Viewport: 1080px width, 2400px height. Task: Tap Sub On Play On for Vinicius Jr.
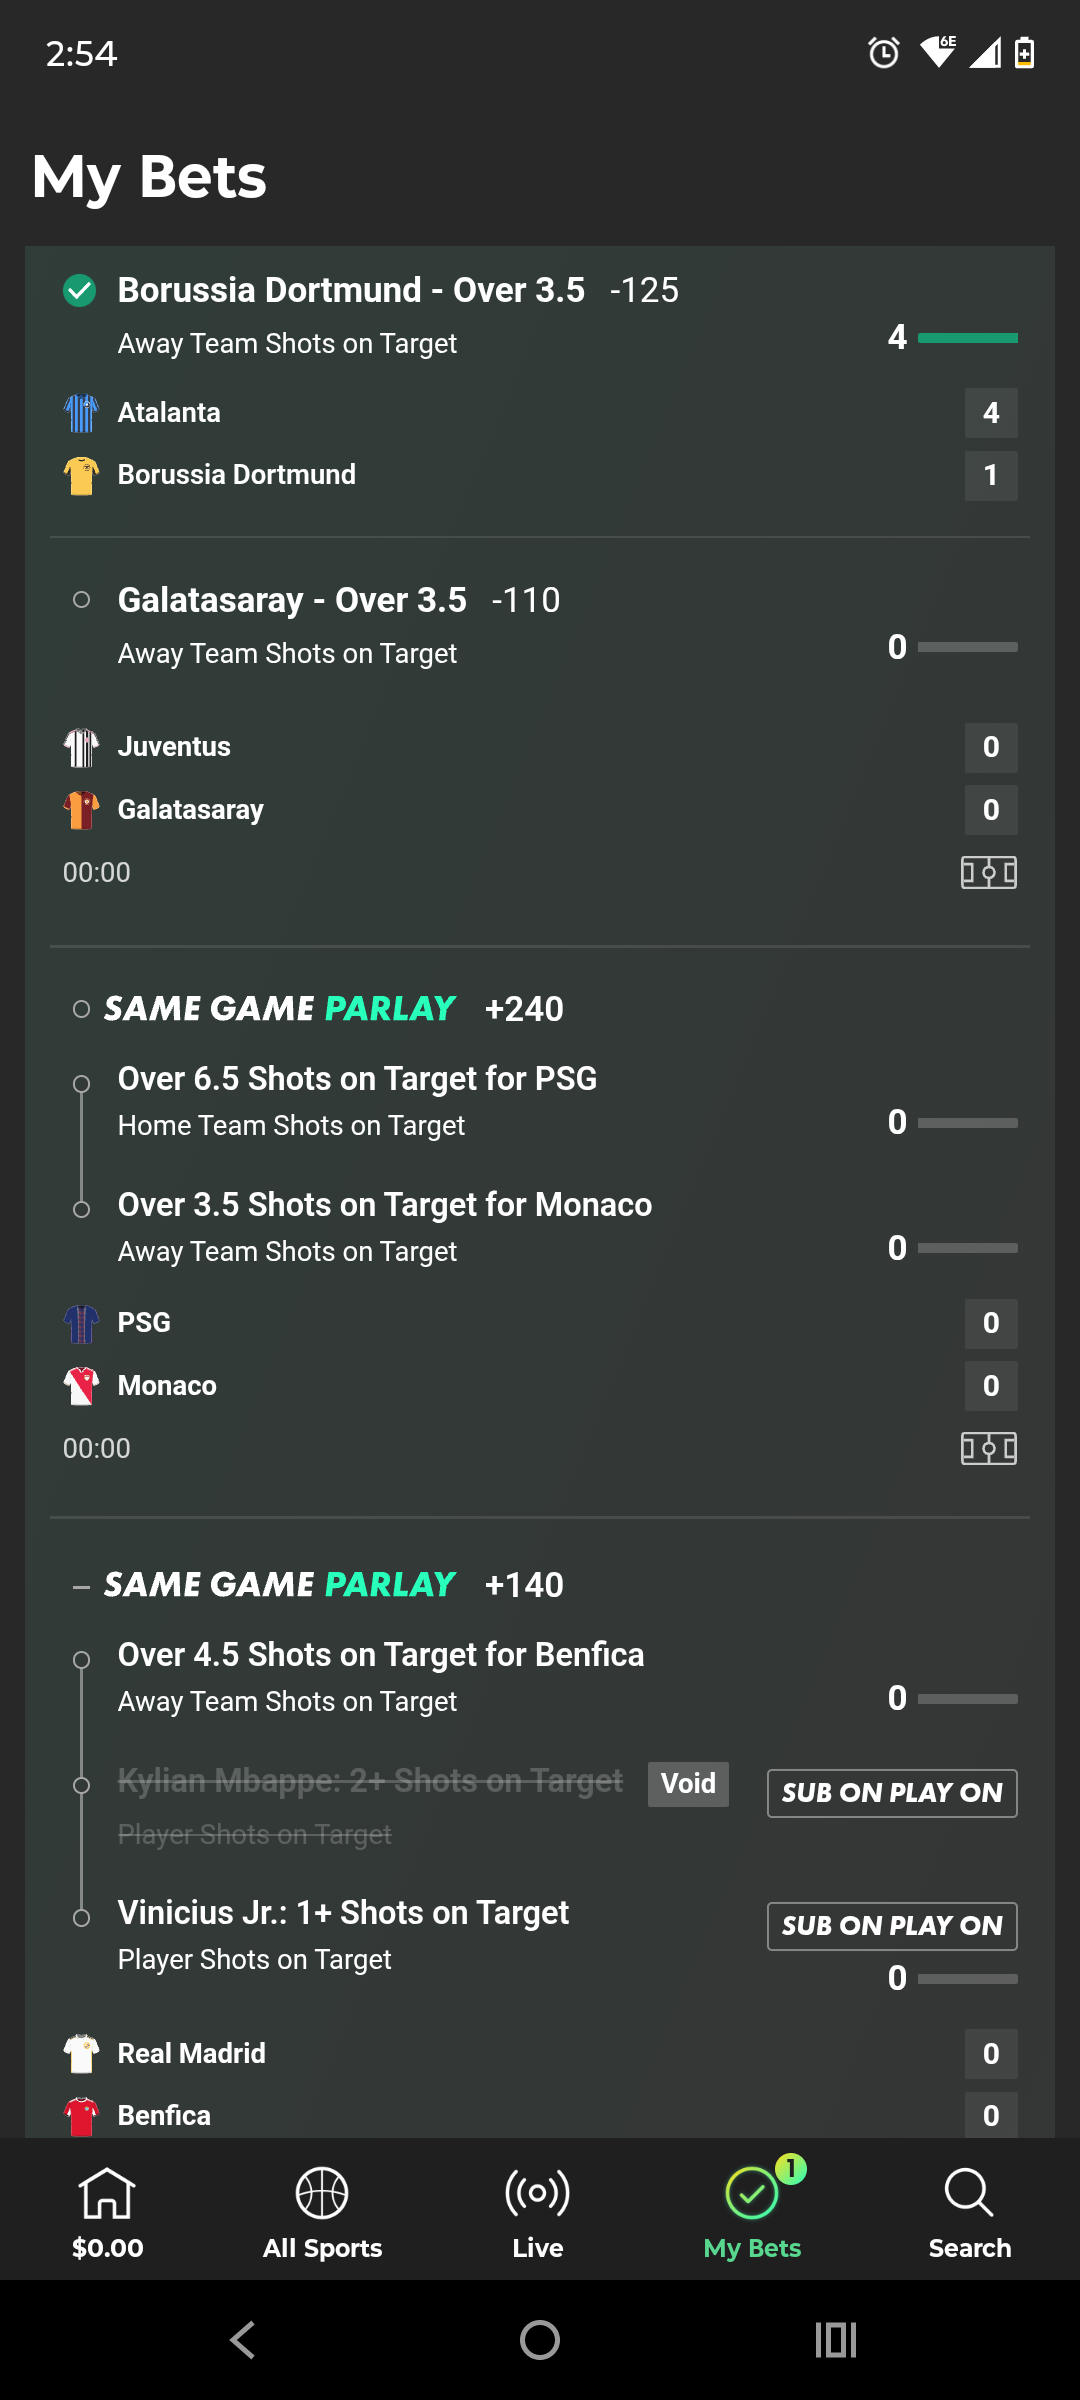click(892, 1926)
